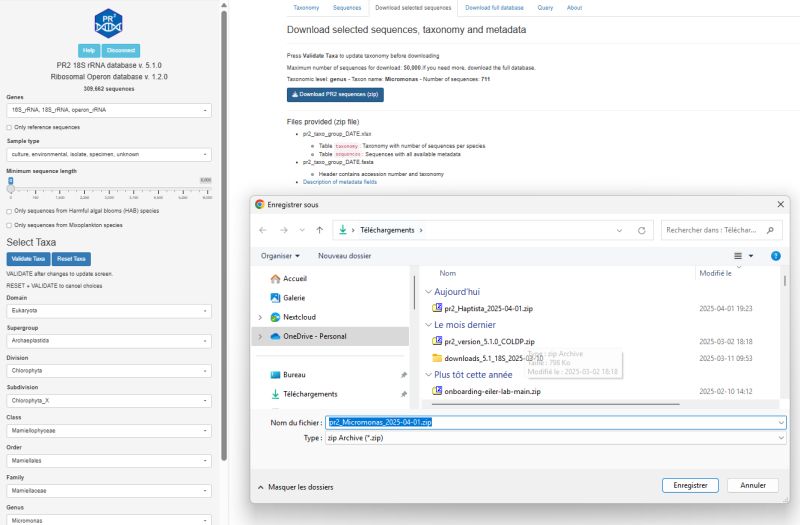Click the search magnifier icon in dialog
The width and height of the screenshot is (800, 525).
click(x=770, y=230)
